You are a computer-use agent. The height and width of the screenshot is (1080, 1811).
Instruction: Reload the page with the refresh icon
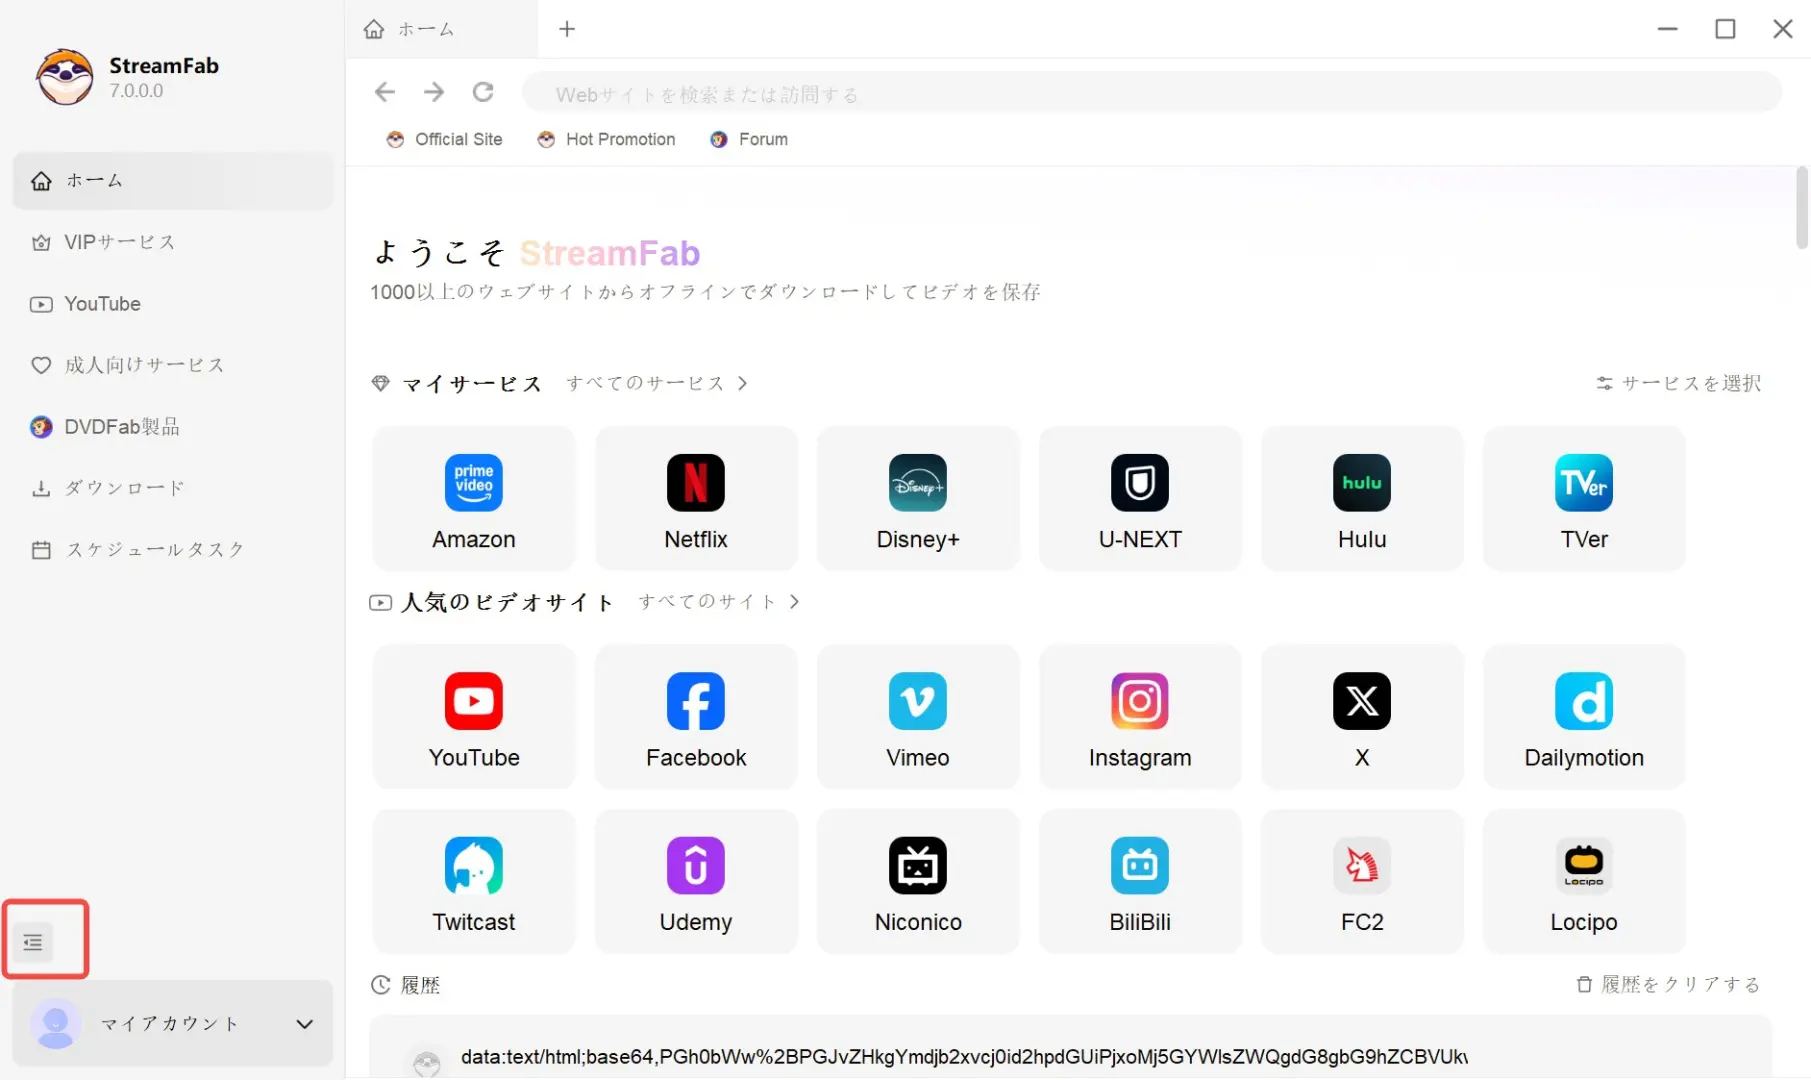483,92
